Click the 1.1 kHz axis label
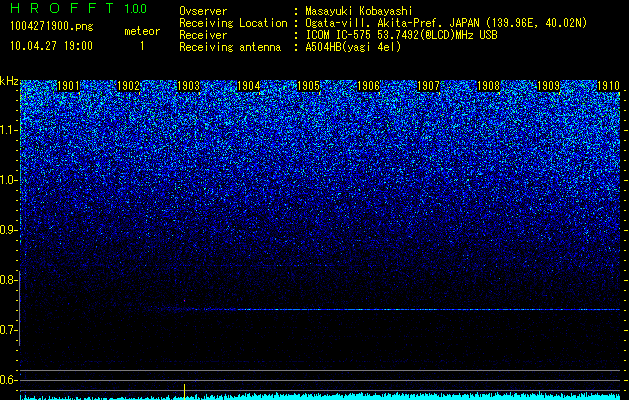The image size is (629, 400). [9, 130]
